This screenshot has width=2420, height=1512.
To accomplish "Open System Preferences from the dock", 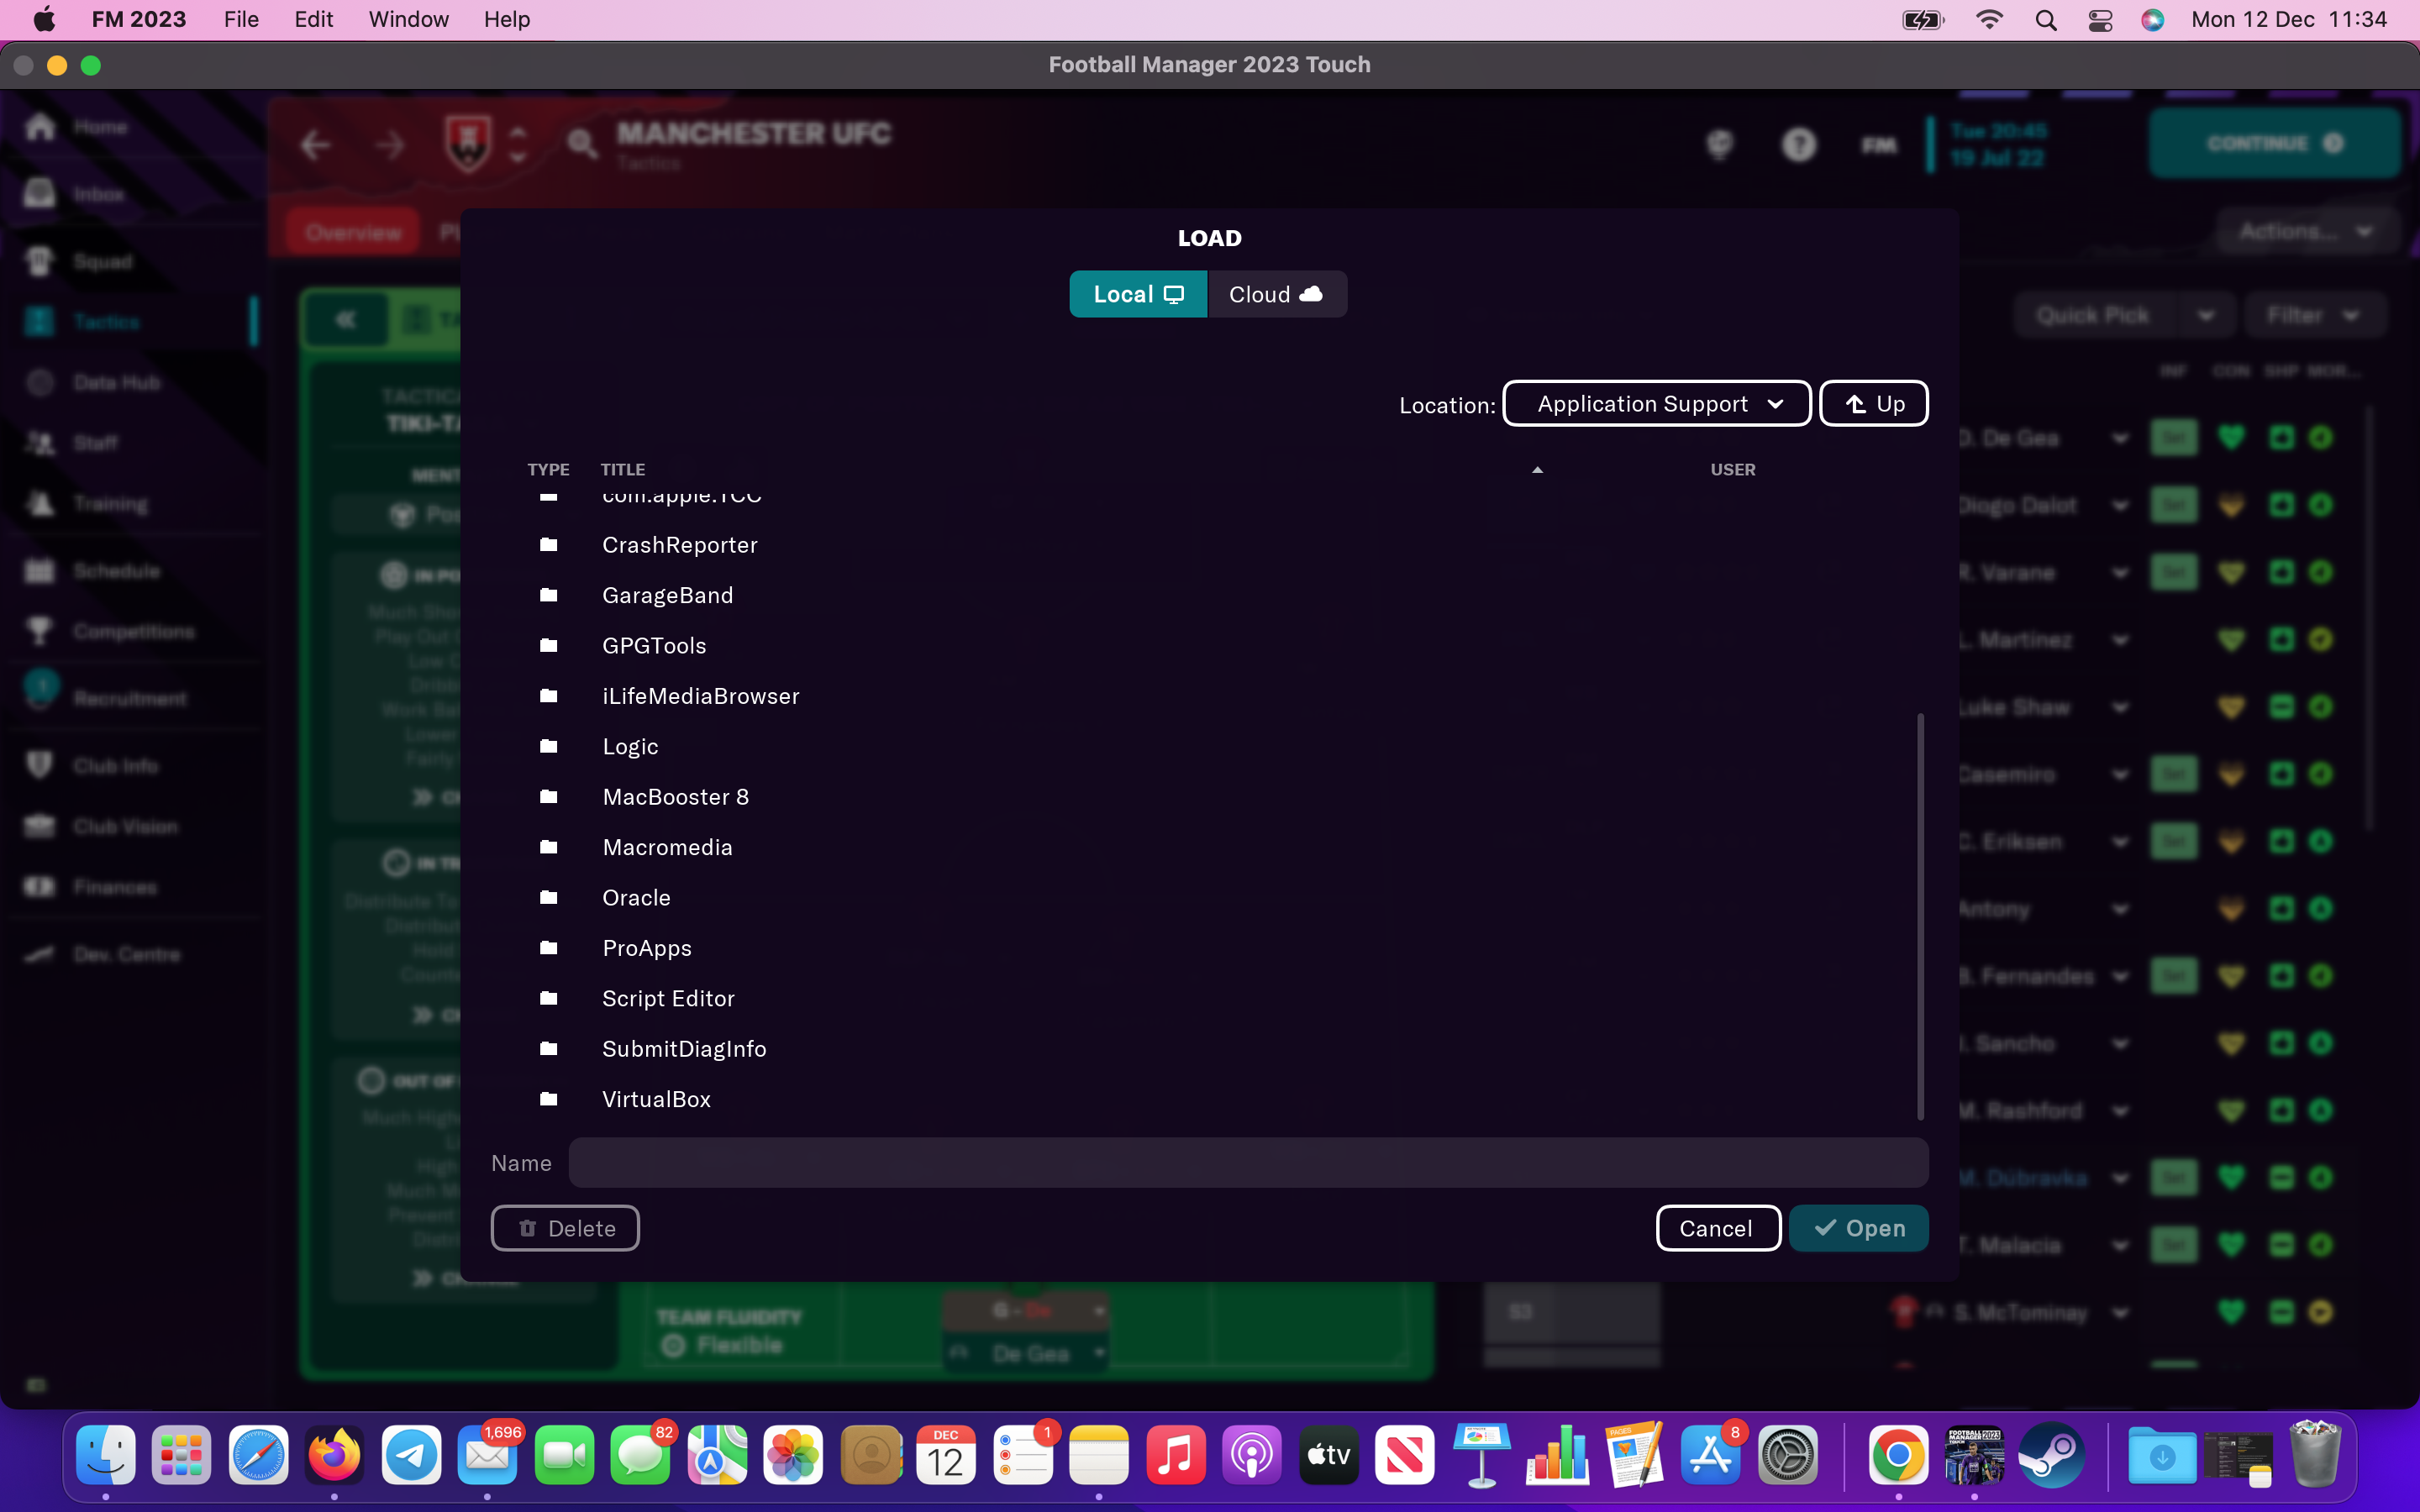I will (x=1788, y=1455).
